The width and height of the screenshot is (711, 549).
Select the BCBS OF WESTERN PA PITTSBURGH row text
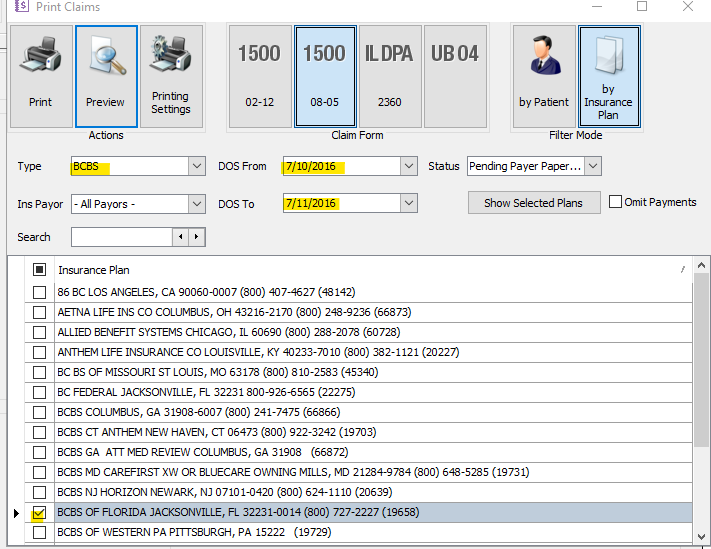tap(195, 532)
